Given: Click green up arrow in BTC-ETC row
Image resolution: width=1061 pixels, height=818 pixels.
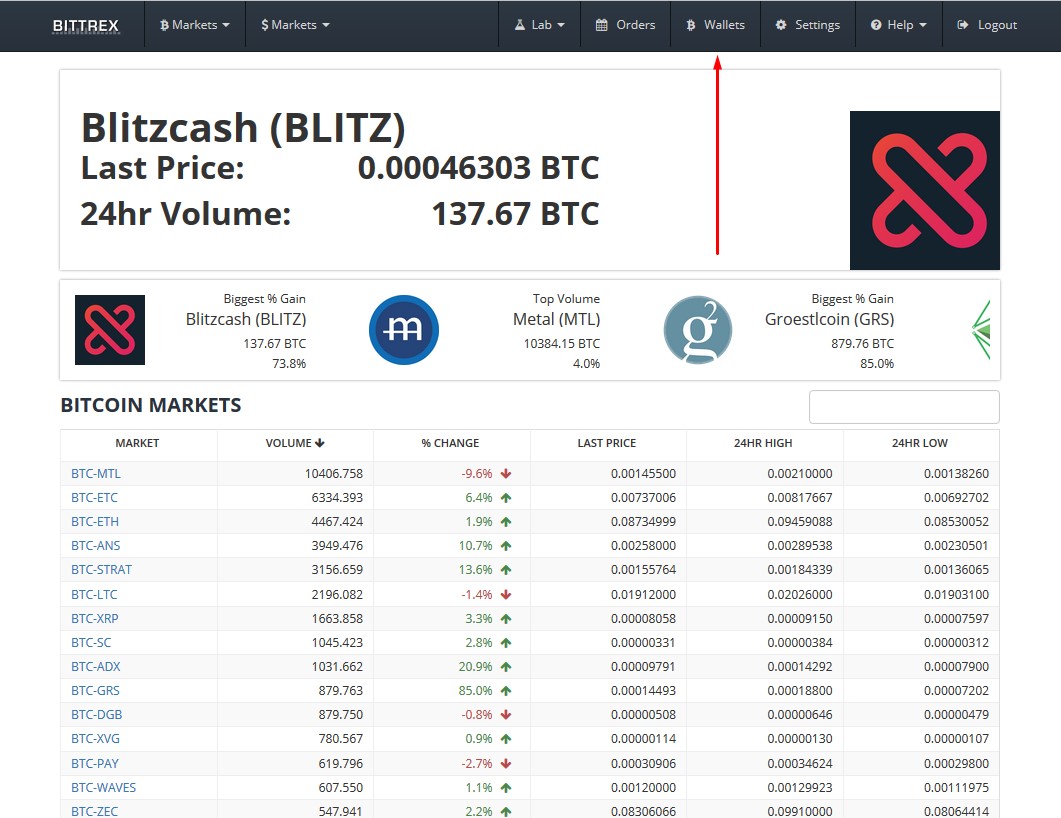Looking at the screenshot, I should tap(505, 498).
